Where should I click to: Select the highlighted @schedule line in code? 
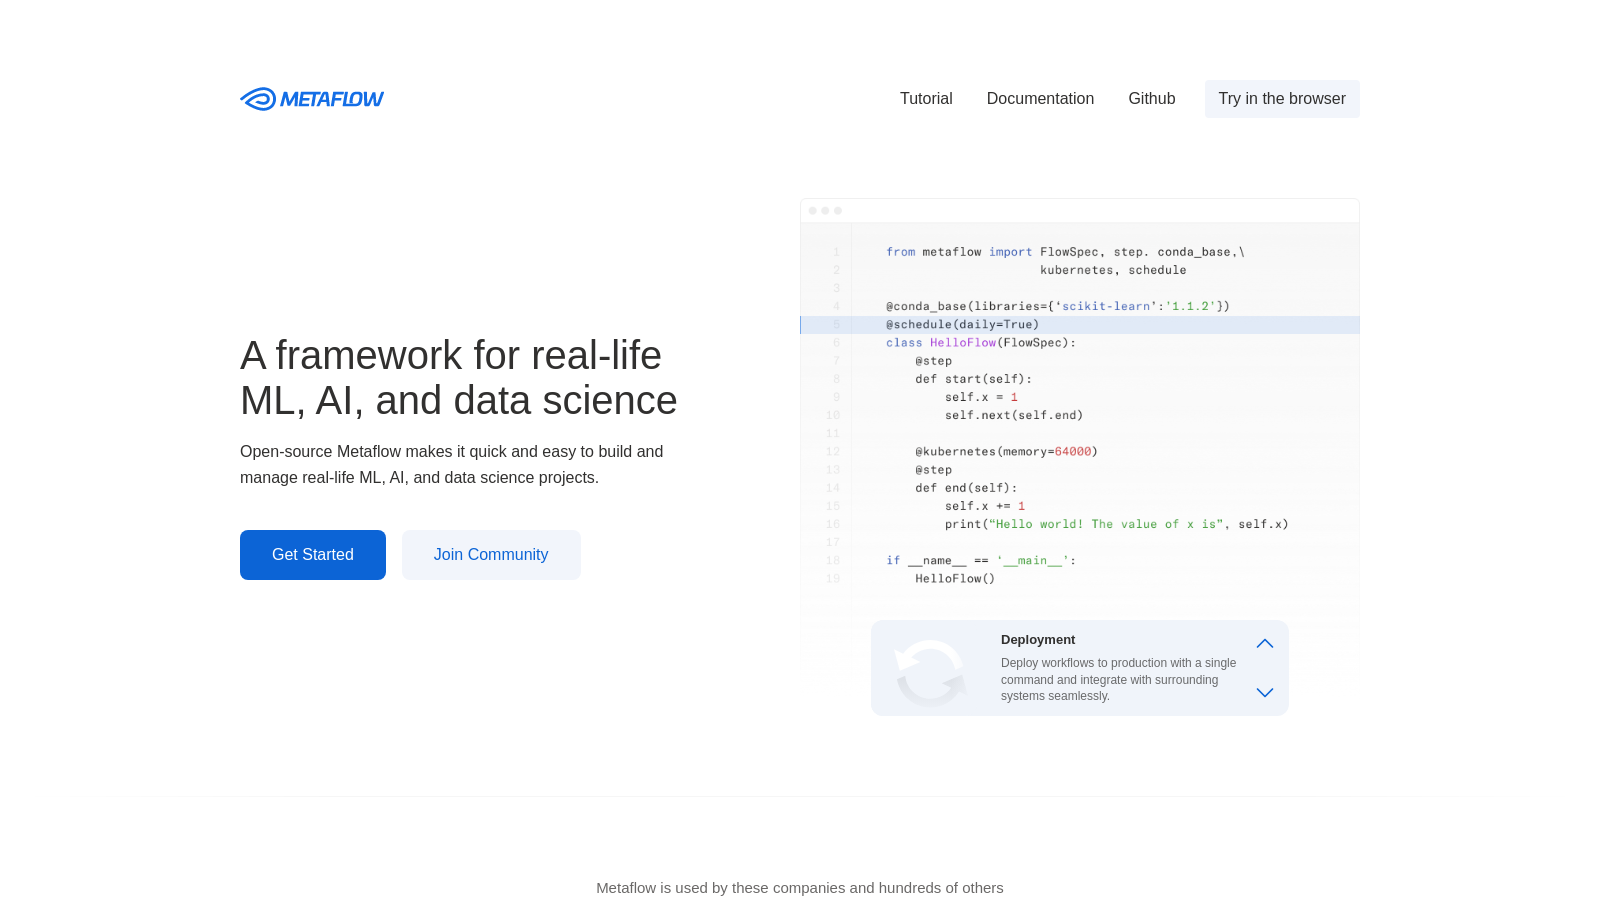[962, 324]
